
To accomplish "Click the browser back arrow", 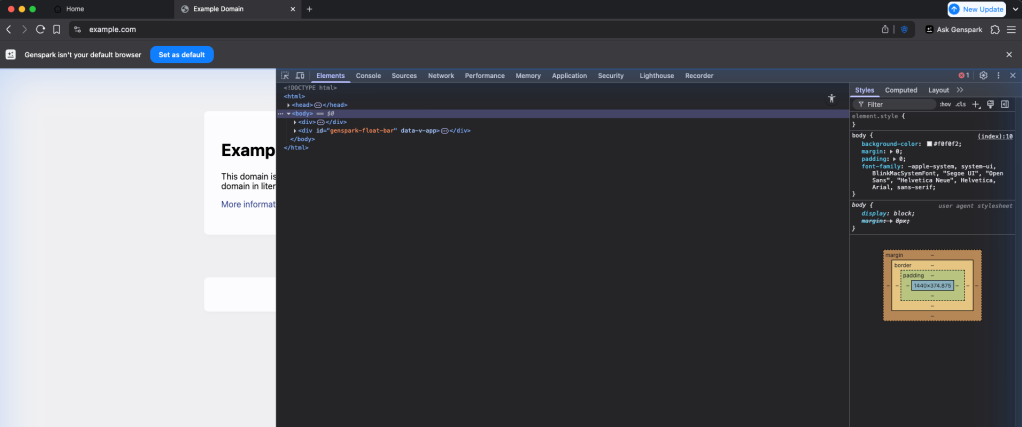I will [x=9, y=29].
